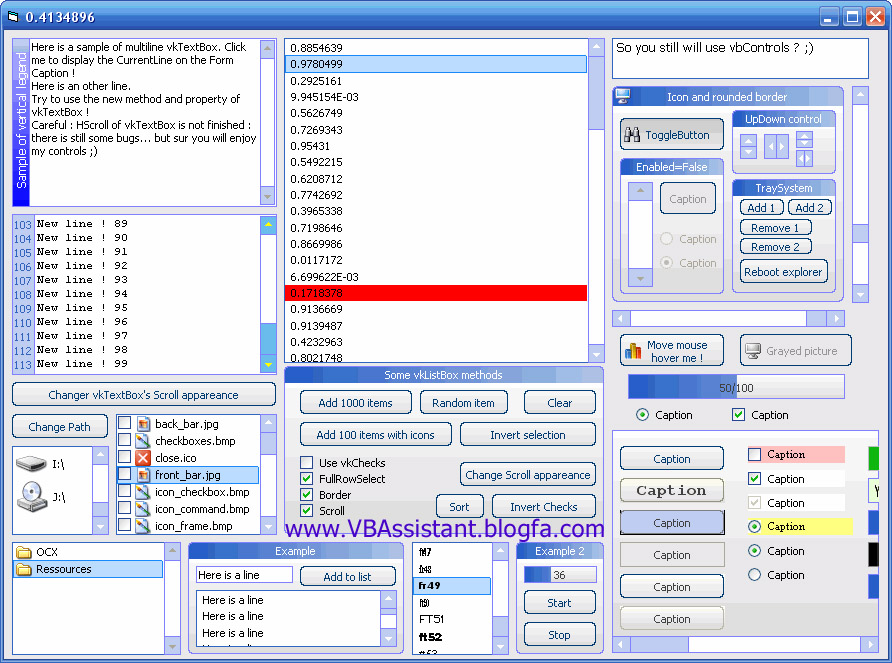Select the Ressources folder in the tree
Image resolution: width=892 pixels, height=663 pixels.
point(63,569)
